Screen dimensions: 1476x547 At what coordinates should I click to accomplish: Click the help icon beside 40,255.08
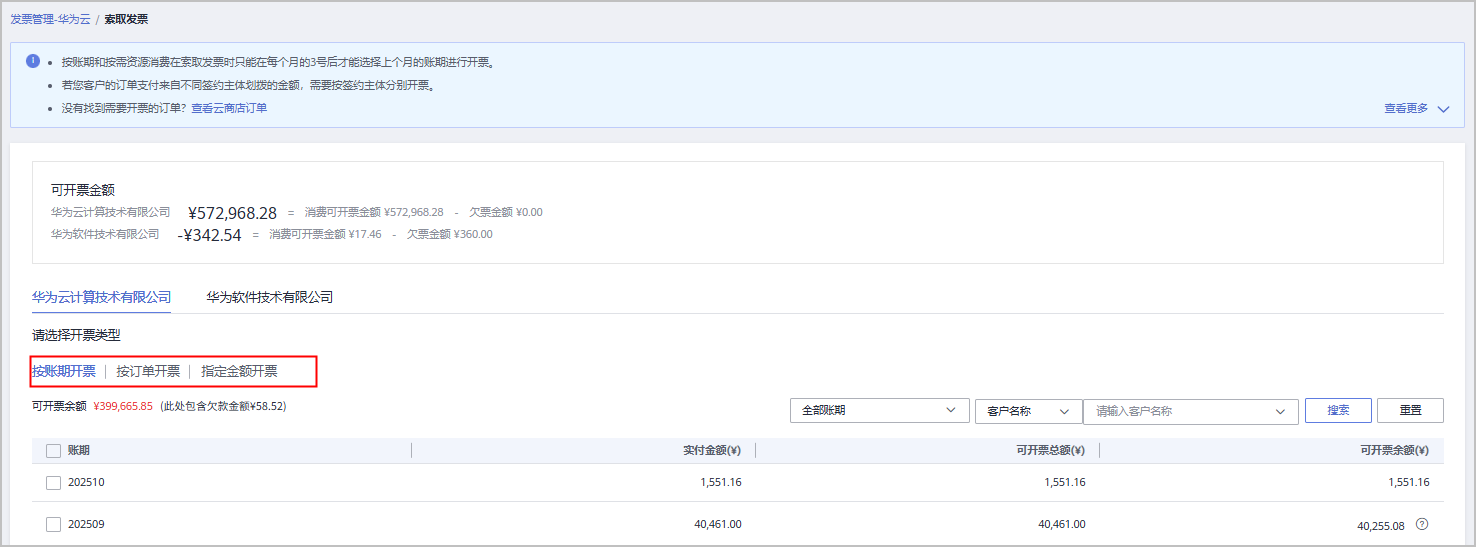(1422, 524)
